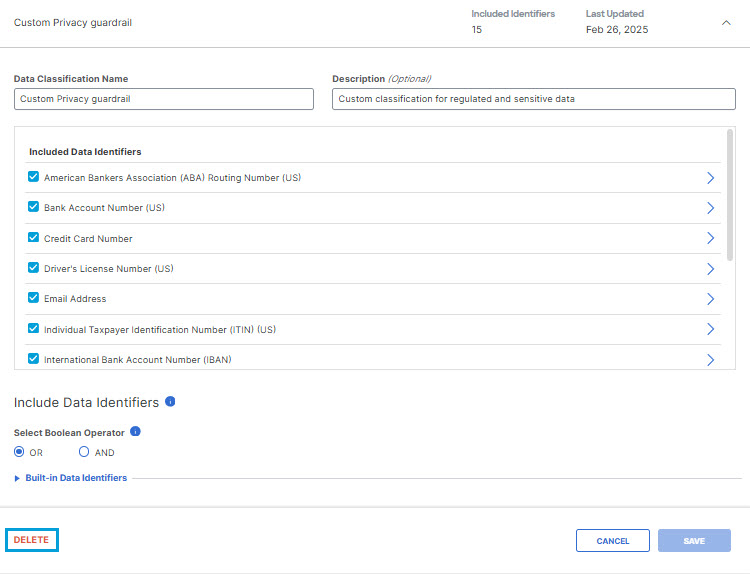Collapse the Custom Privacy guardrail panel
This screenshot has width=750, height=574.
tap(726, 22)
